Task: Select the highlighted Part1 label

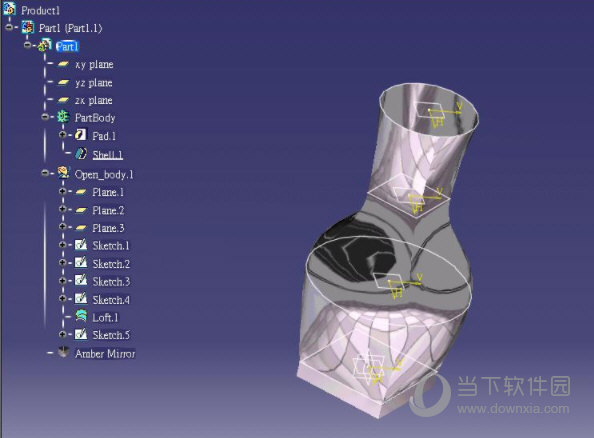Action: 67,46
